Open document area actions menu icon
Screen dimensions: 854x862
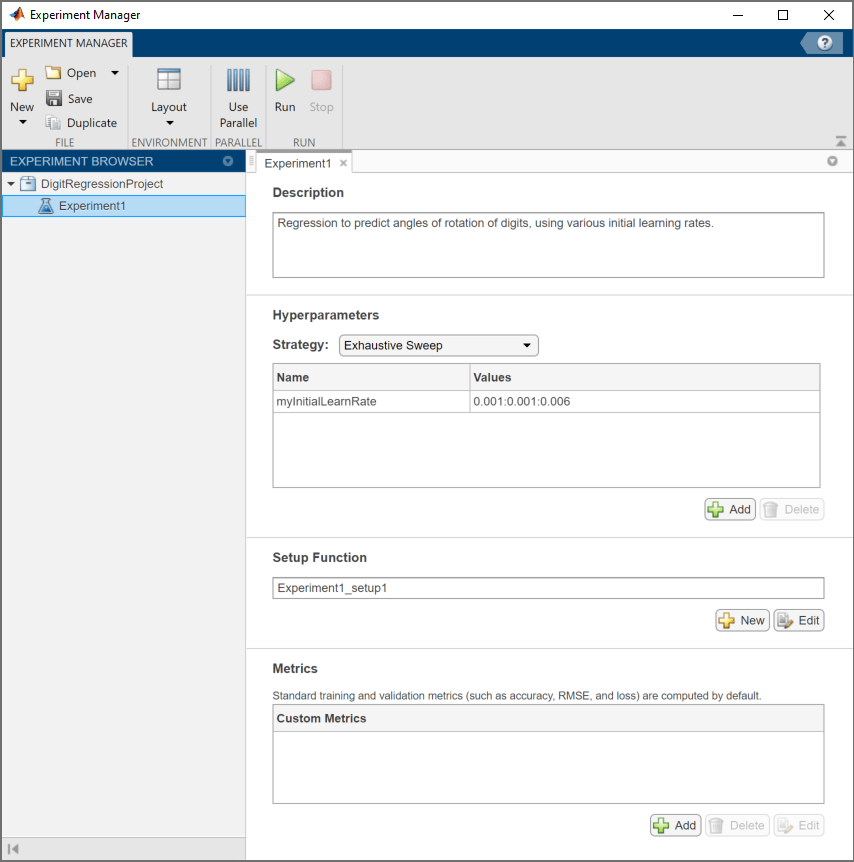832,161
